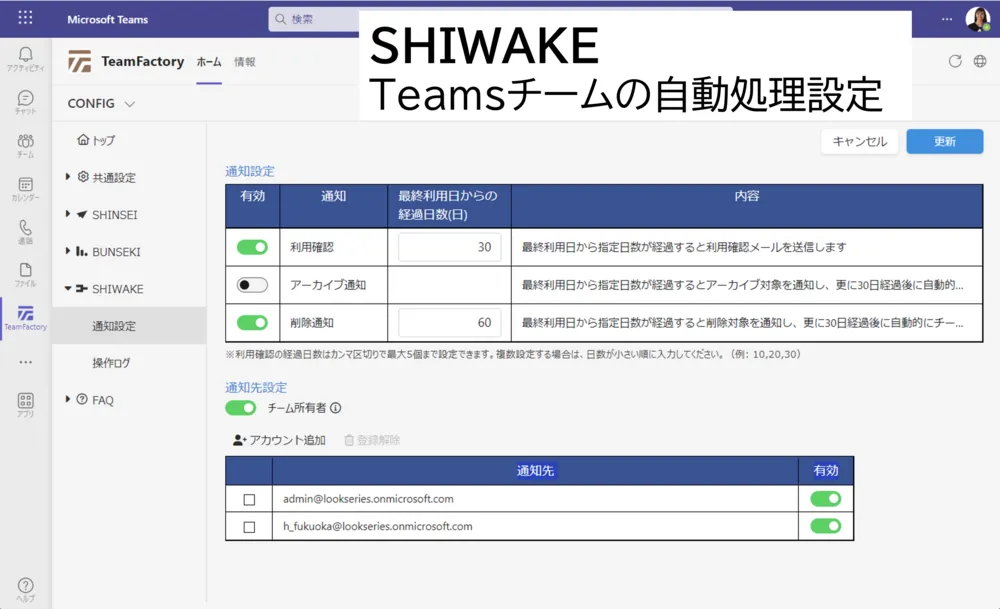Open 操作ログ in sidebar
This screenshot has width=1000, height=609.
[111, 363]
